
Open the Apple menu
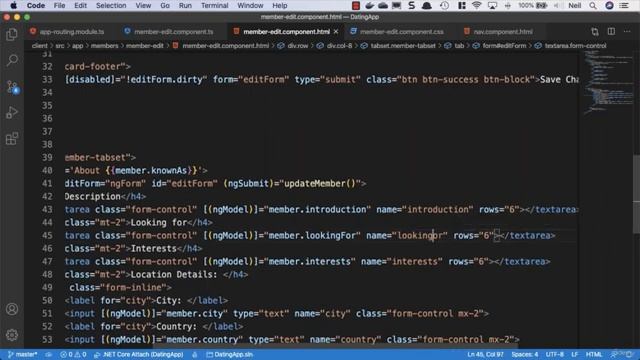[13, 5]
